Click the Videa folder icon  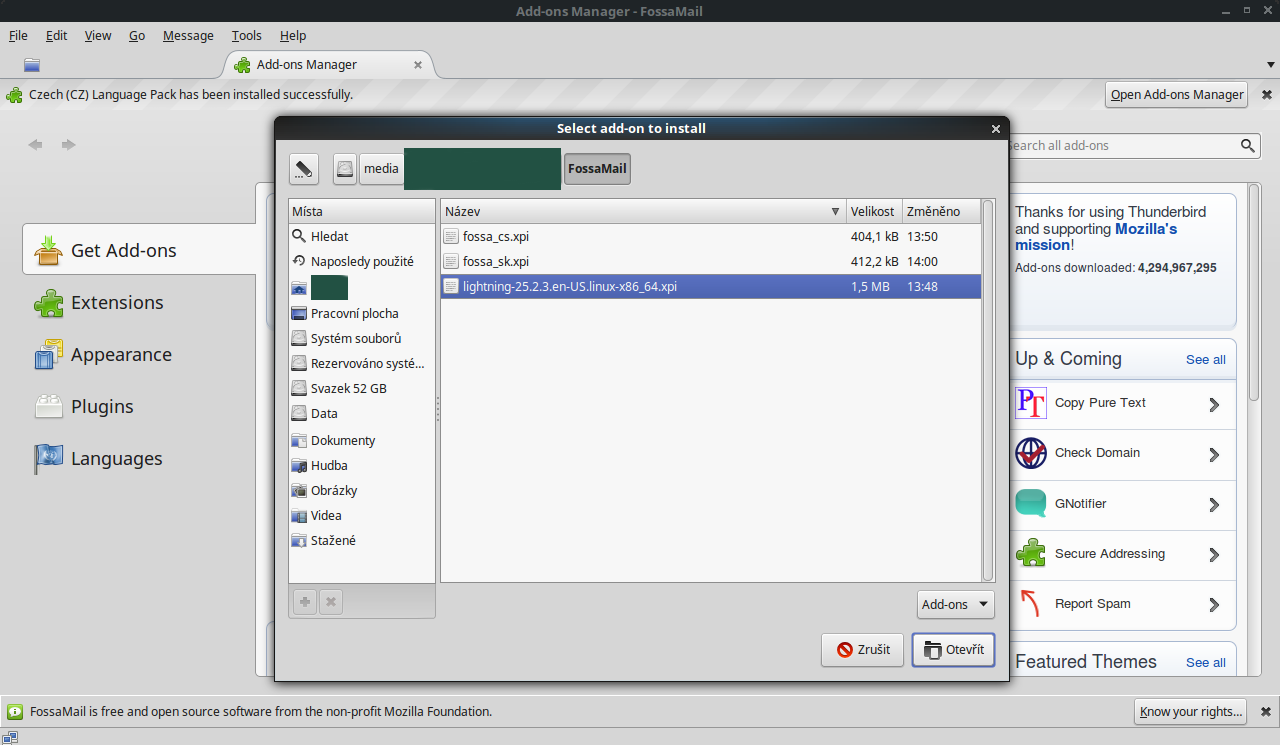pos(299,515)
